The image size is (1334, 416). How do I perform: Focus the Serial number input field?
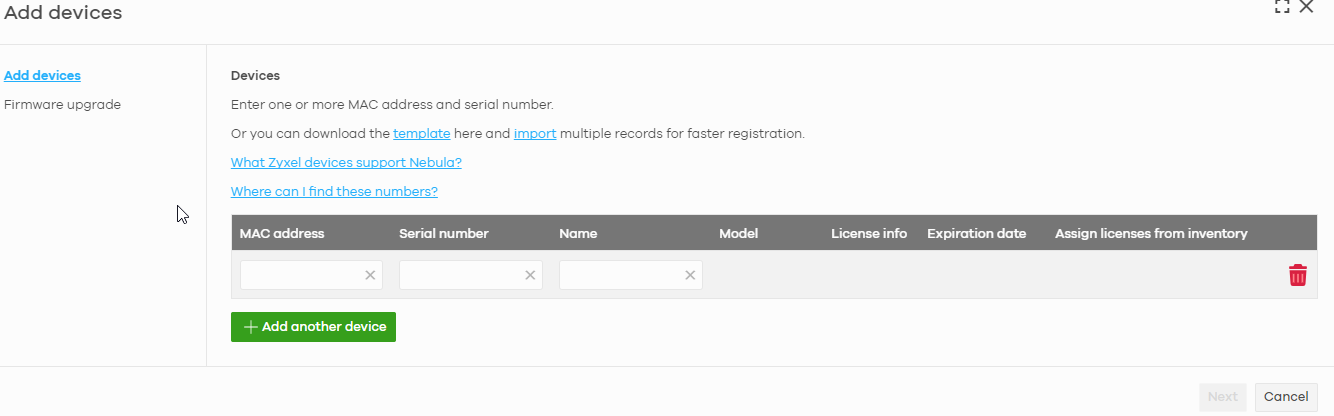[460, 275]
